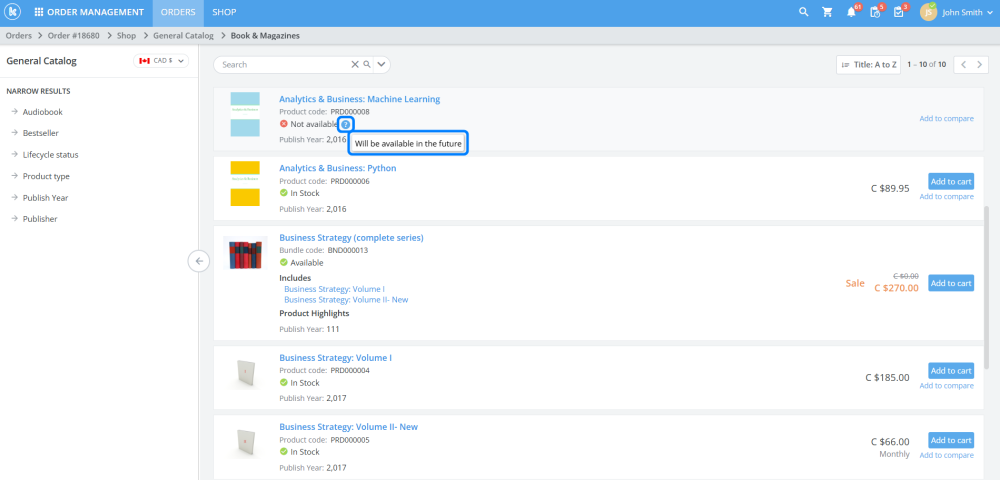Open the checked clipboard icon showing 3
The width and height of the screenshot is (1000, 480).
[x=900, y=13]
